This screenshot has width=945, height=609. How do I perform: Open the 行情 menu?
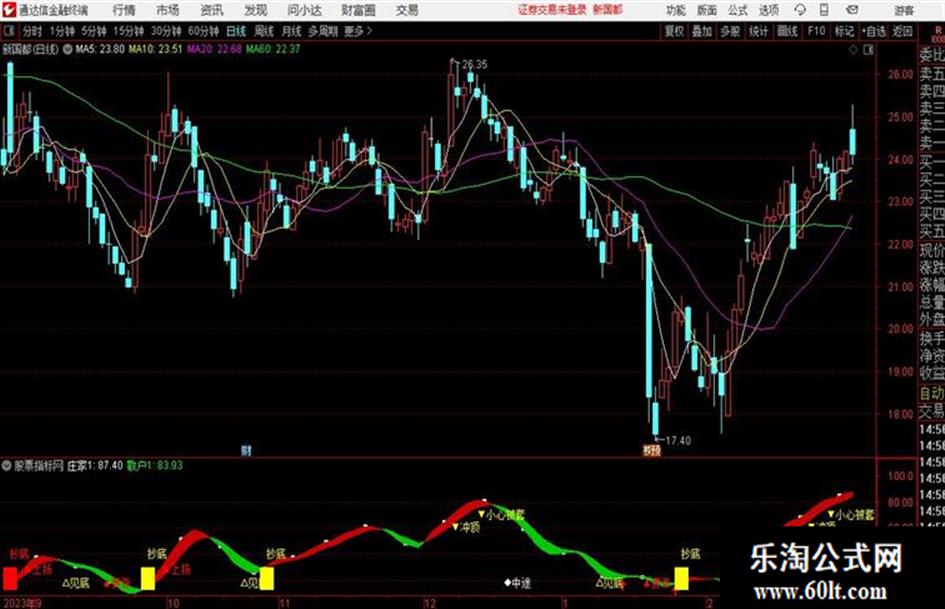tap(124, 10)
